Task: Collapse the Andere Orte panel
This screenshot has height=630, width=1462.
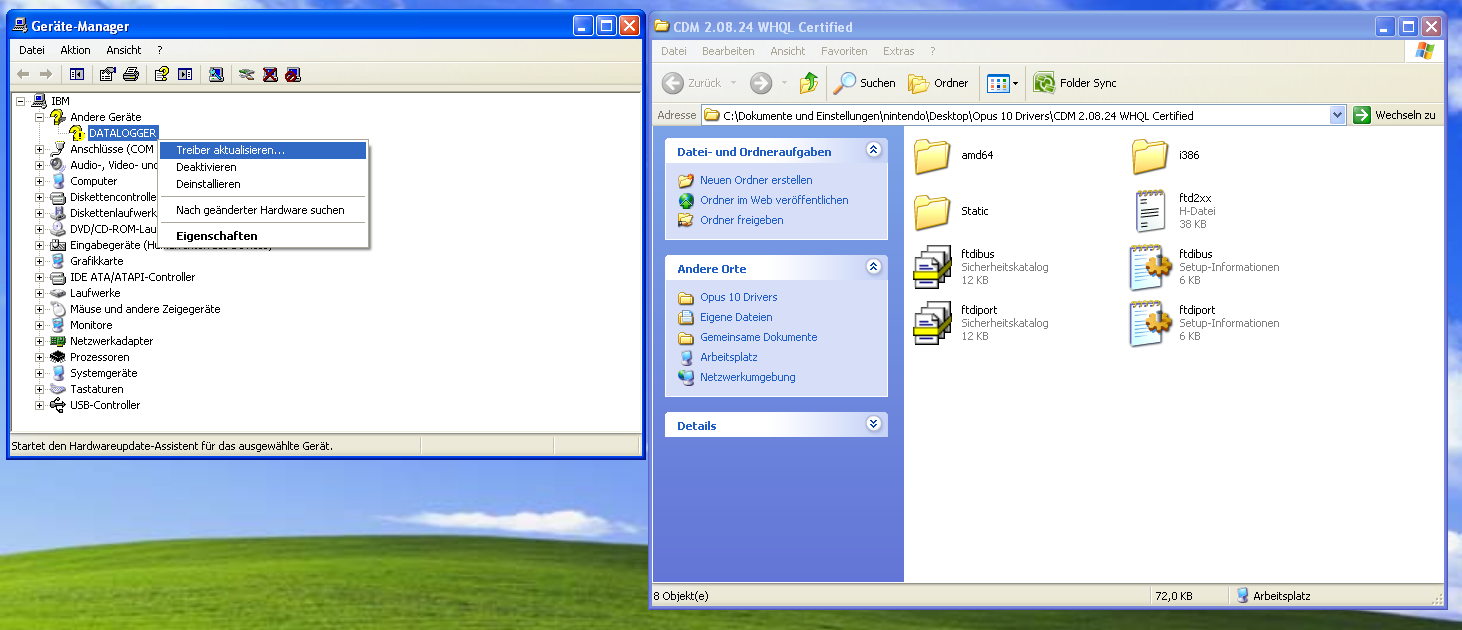Action: tap(873, 267)
